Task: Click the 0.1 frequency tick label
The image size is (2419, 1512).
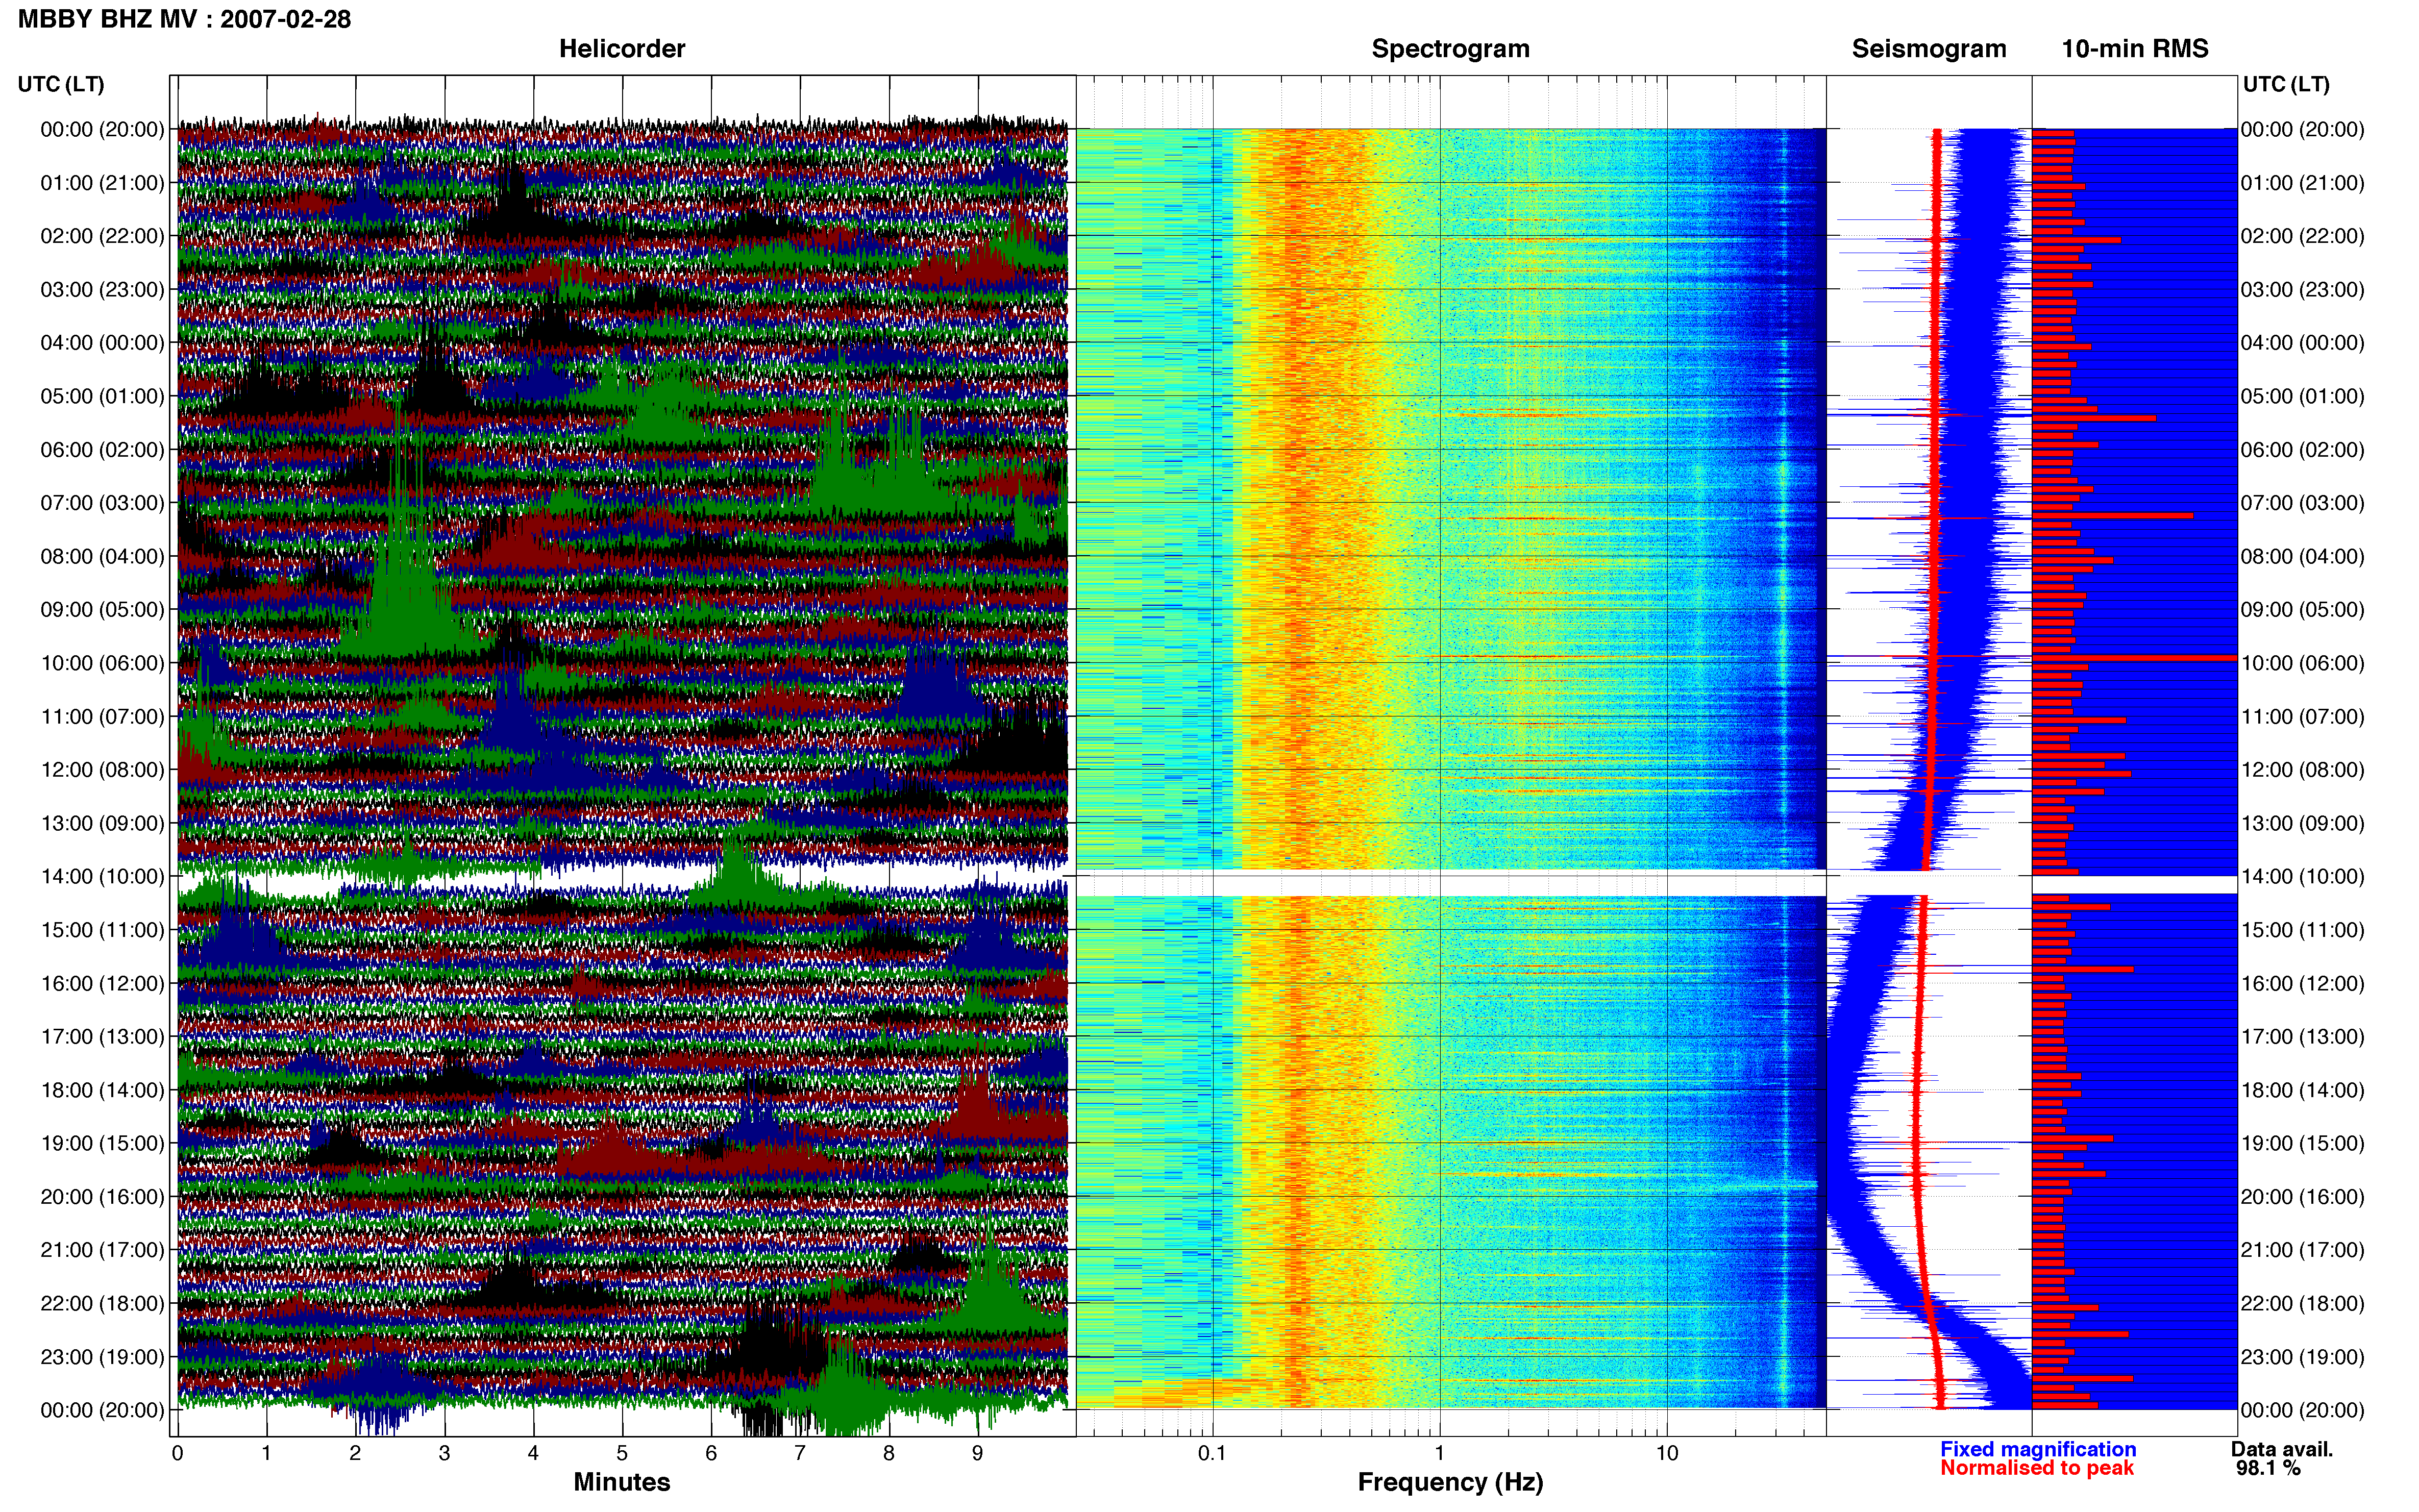Action: tap(1212, 1454)
